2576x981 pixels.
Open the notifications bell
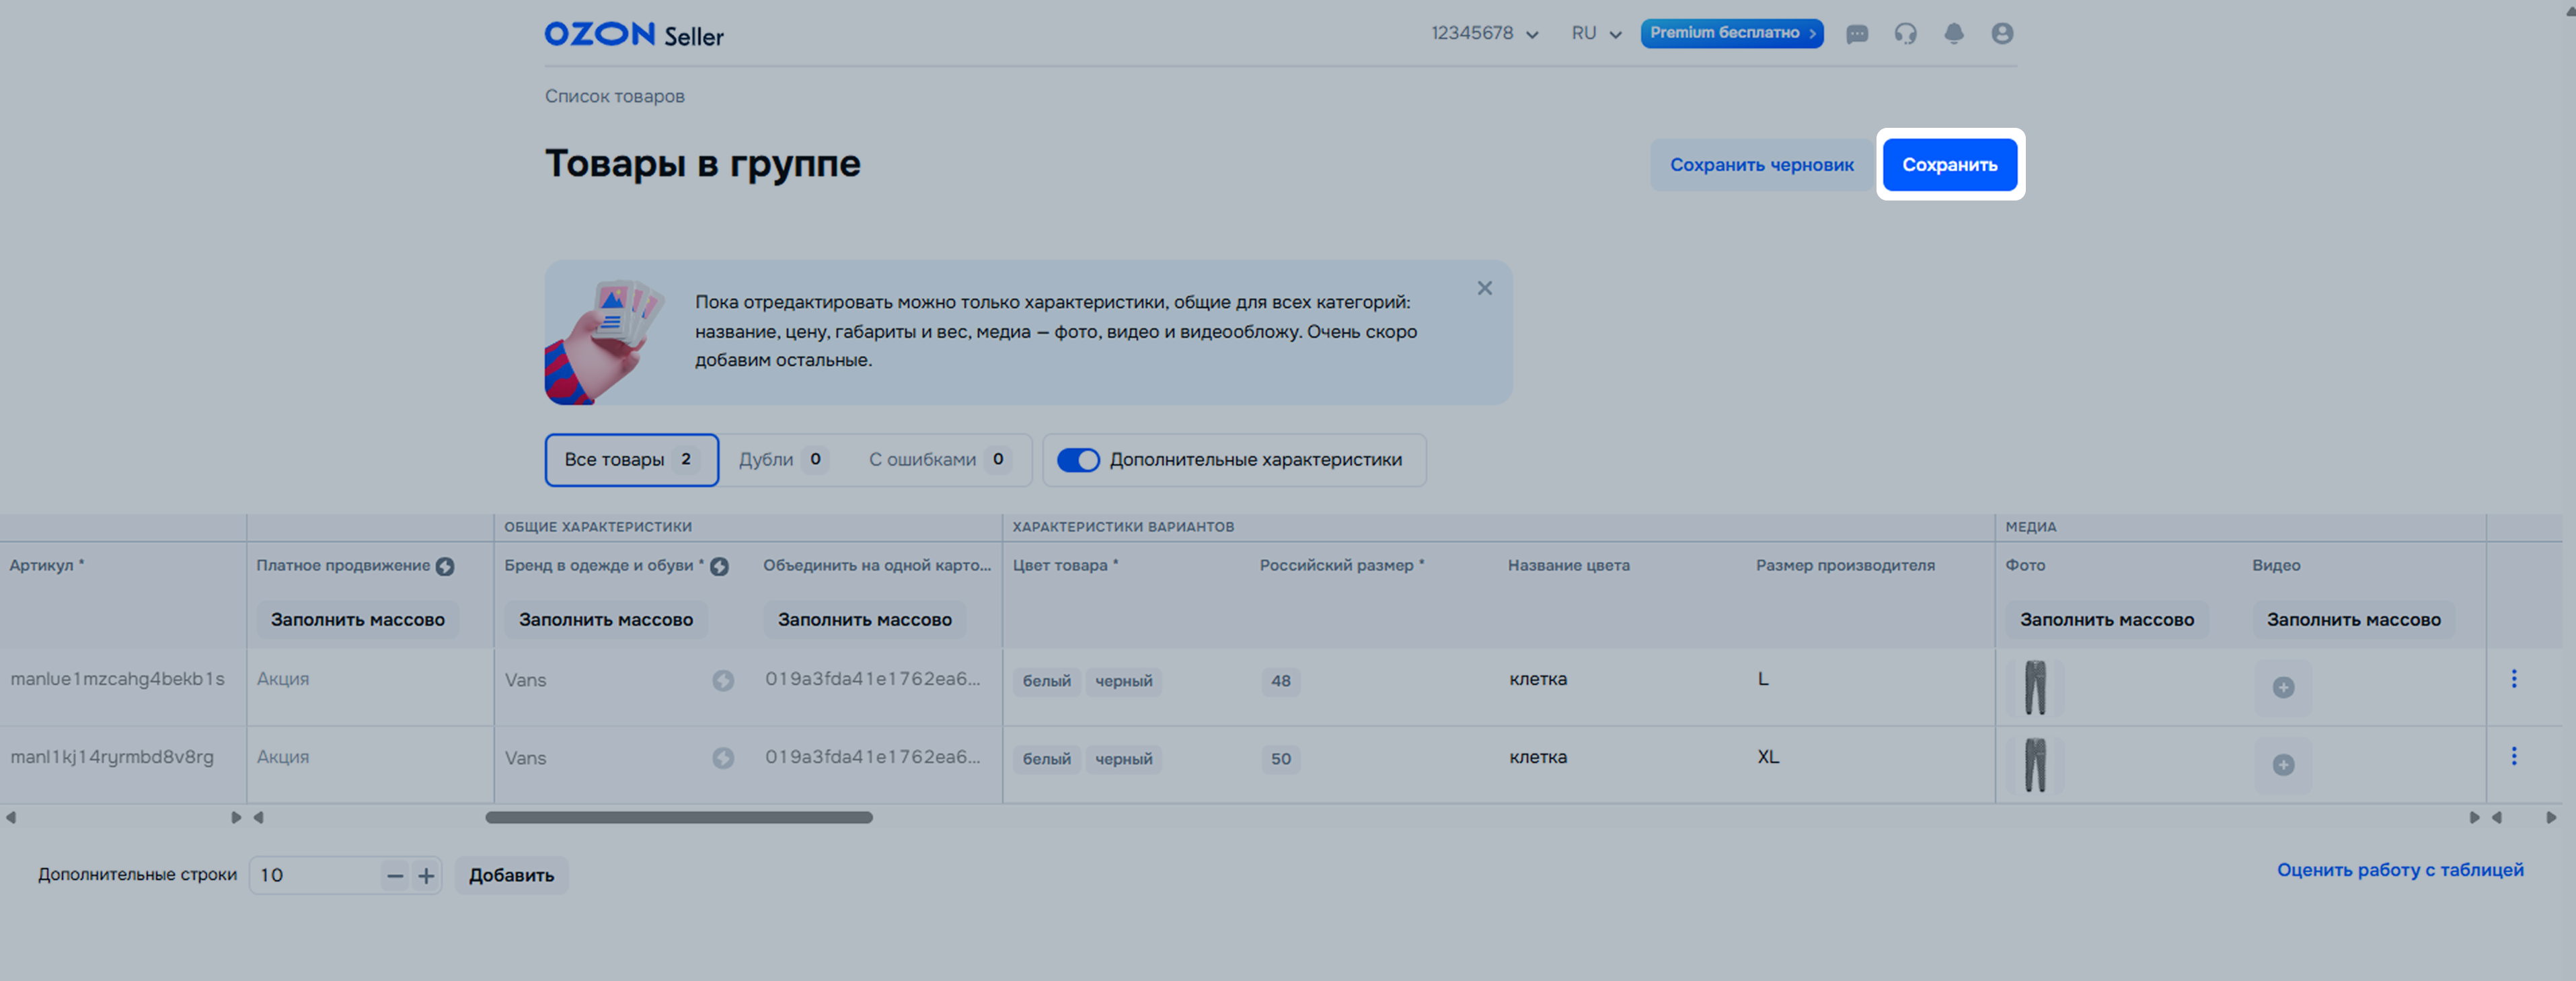1953,34
